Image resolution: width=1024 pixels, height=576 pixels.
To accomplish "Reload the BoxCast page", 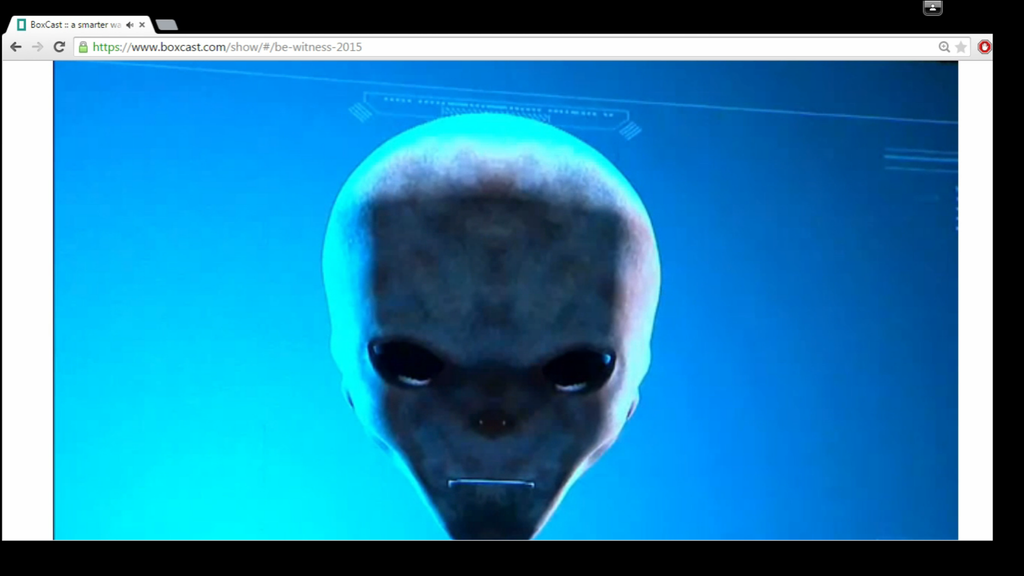I will click(x=59, y=47).
